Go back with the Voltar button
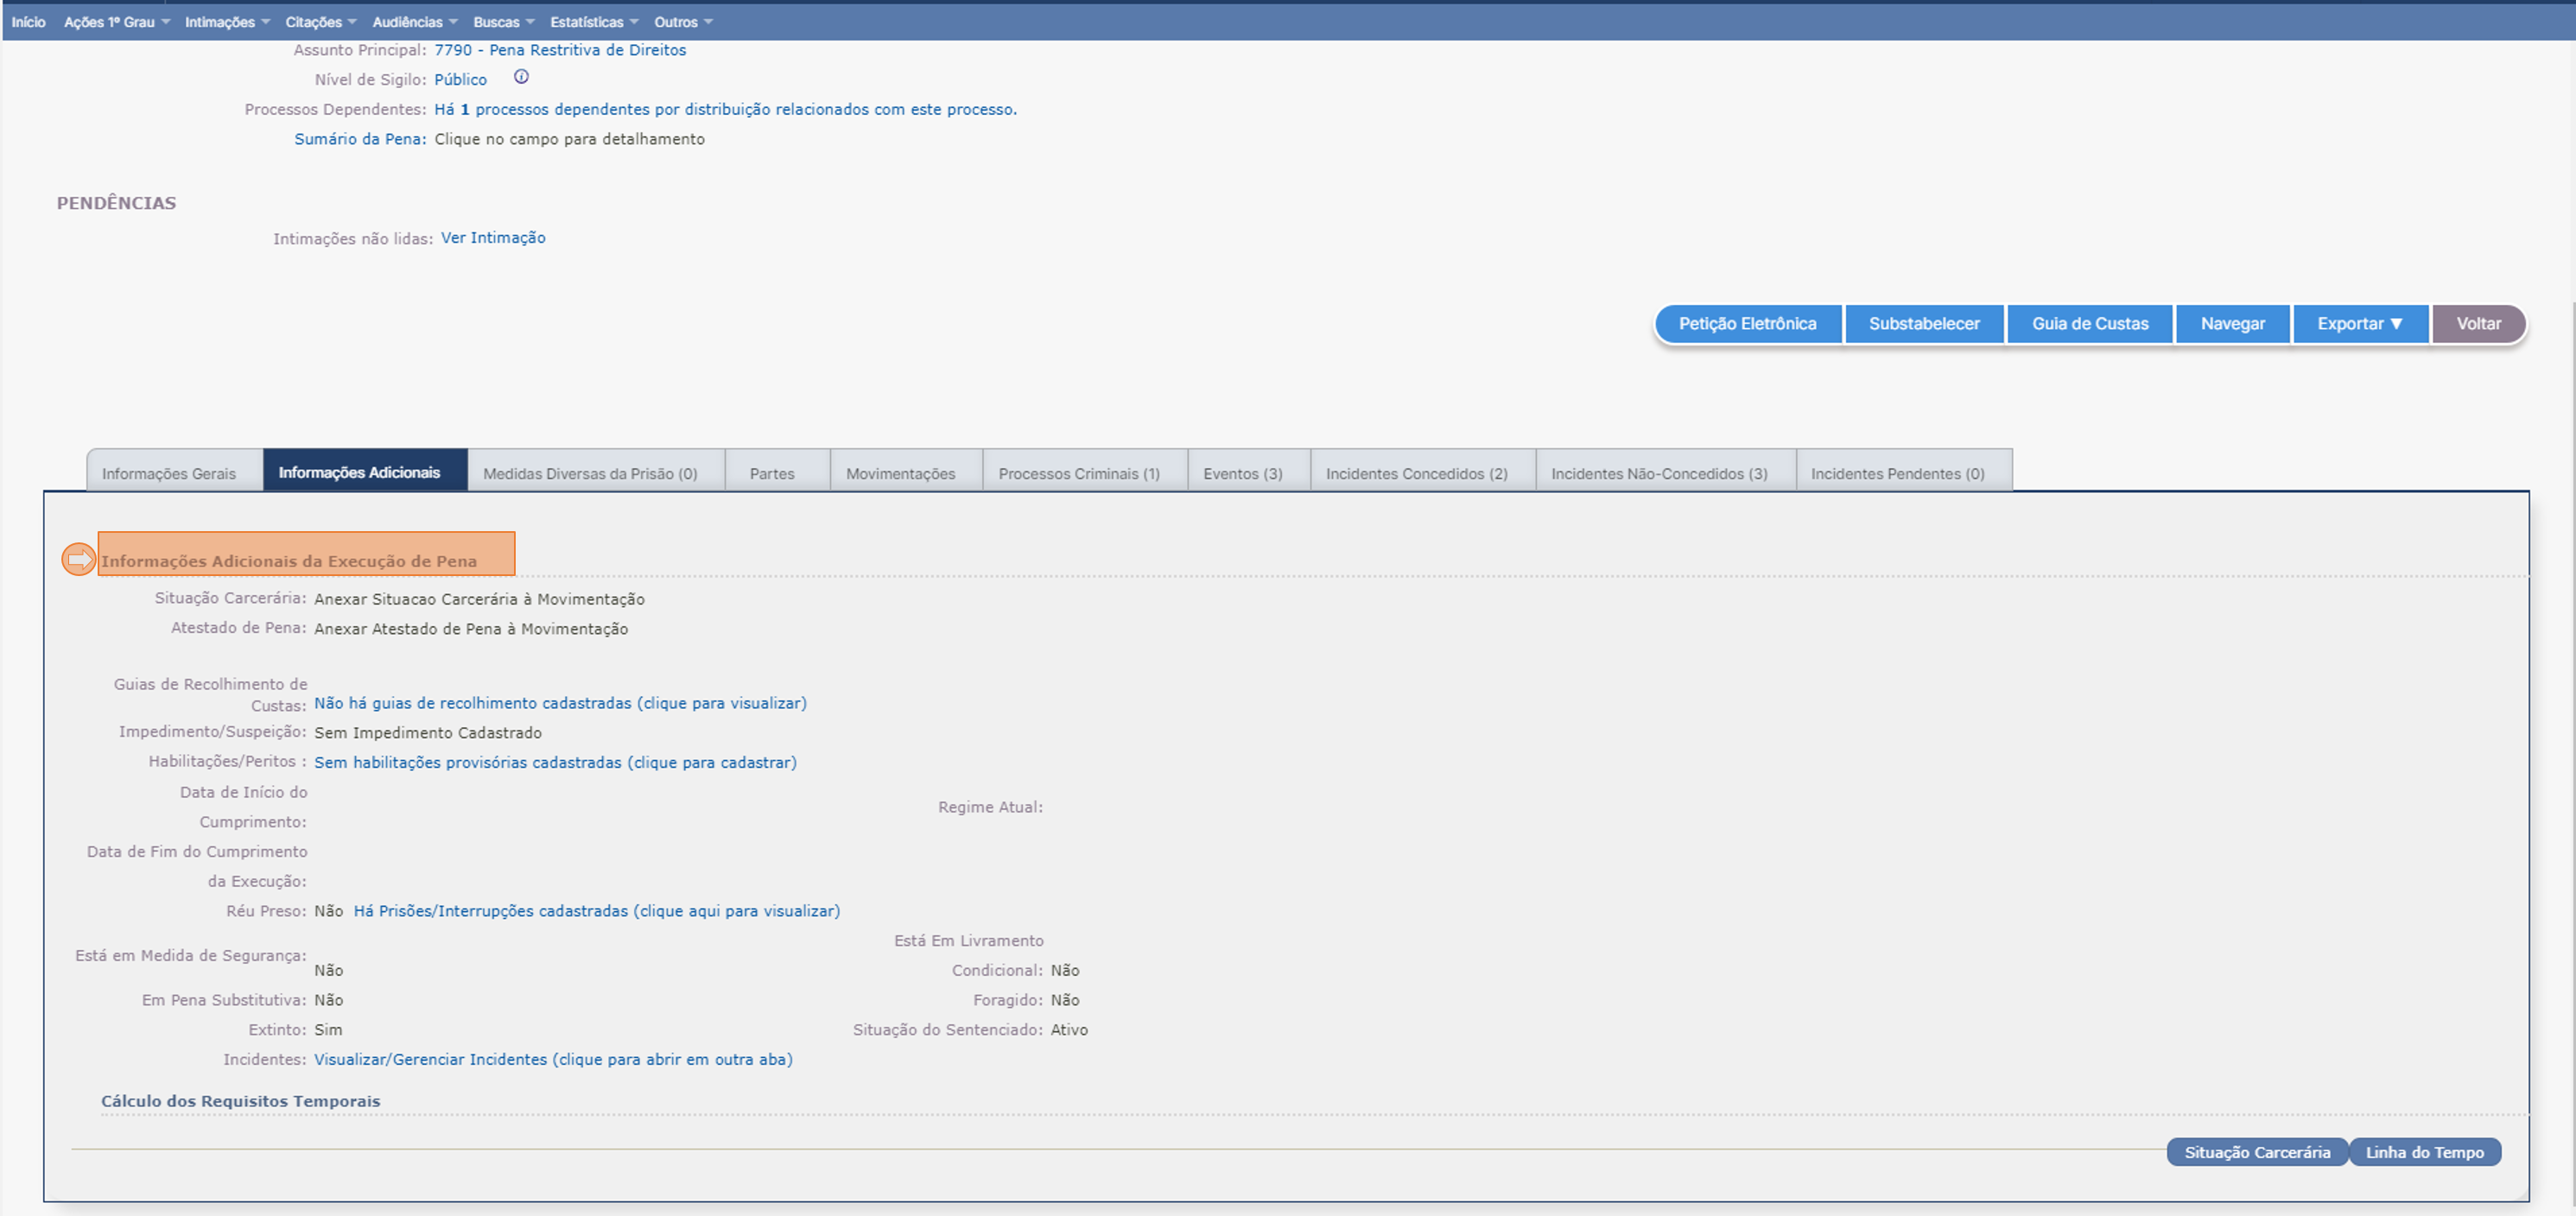 2478,324
